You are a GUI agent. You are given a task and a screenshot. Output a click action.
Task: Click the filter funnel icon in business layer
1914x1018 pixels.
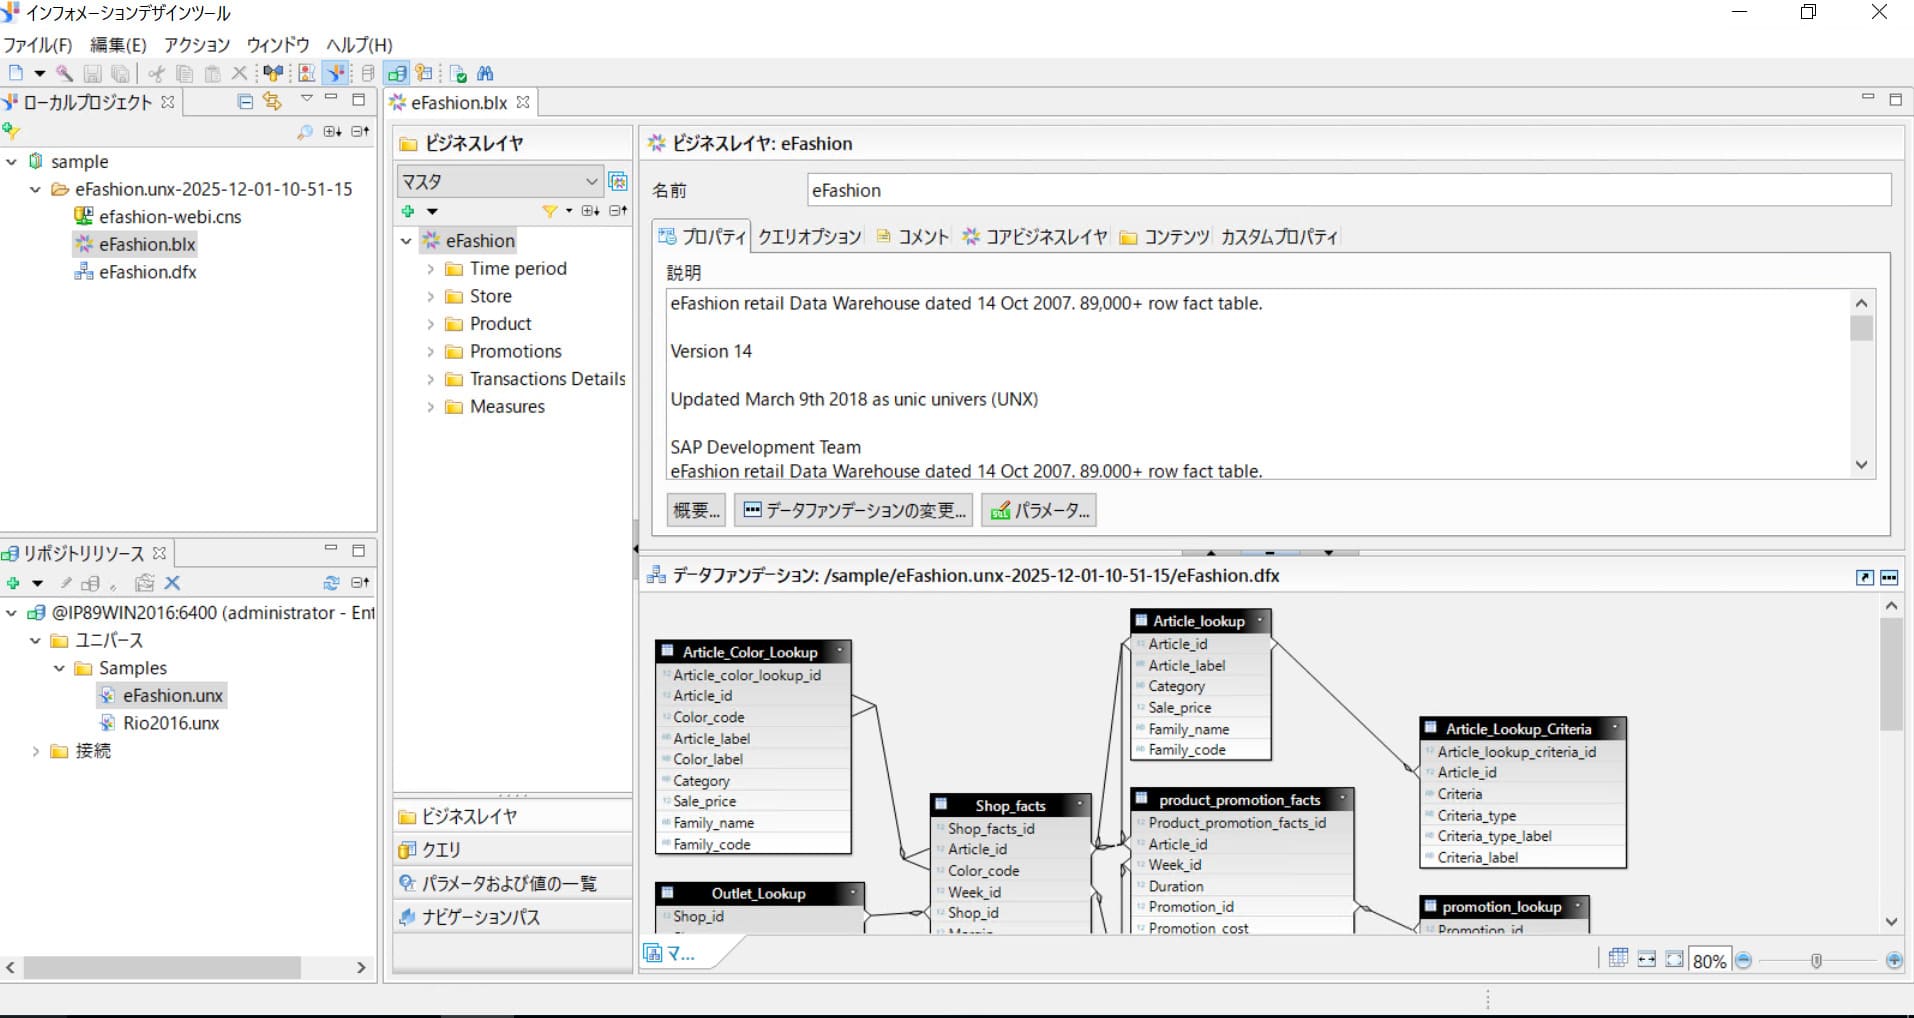[549, 211]
